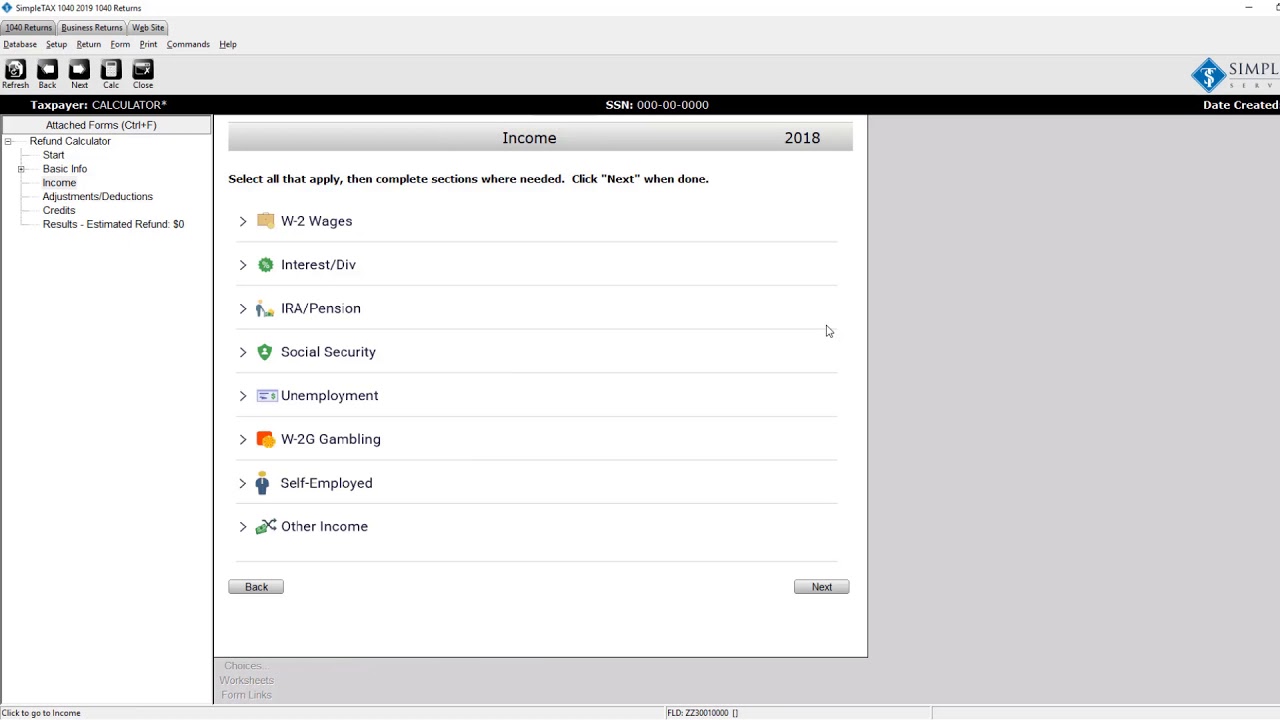
Task: Open the Form menu
Action: [x=120, y=44]
